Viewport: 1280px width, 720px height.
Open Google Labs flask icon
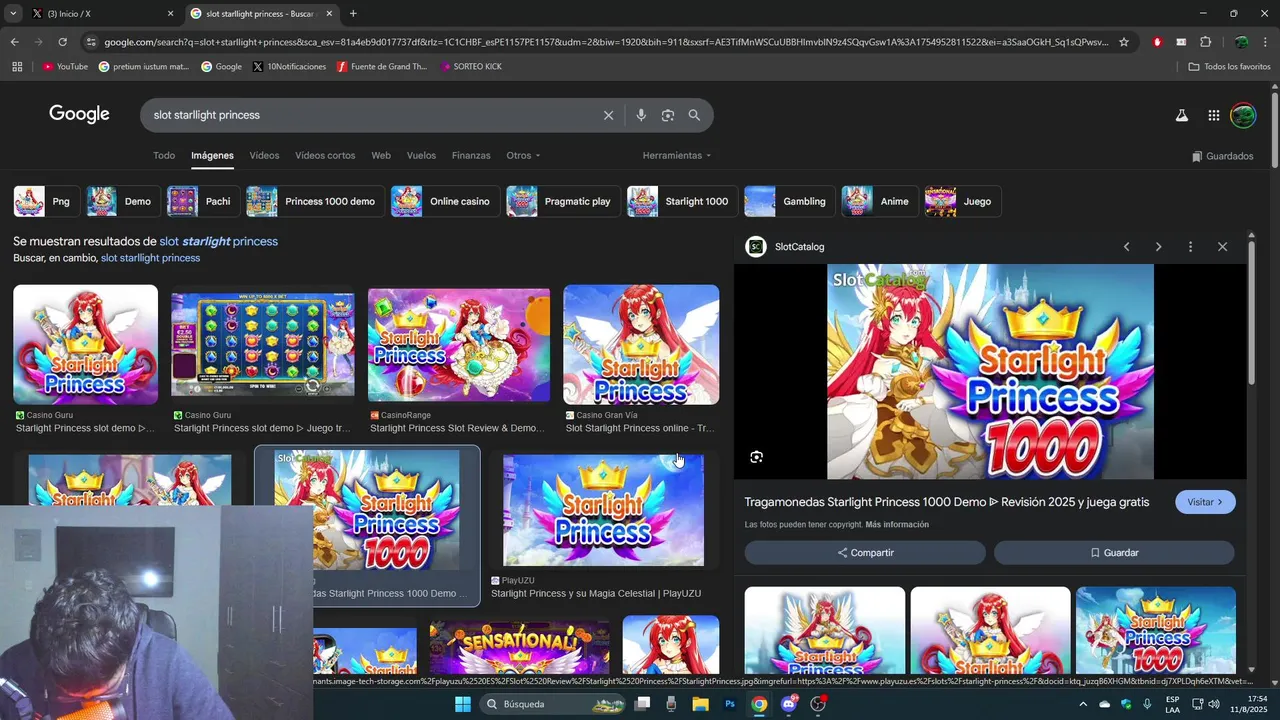pyautogui.click(x=1181, y=115)
